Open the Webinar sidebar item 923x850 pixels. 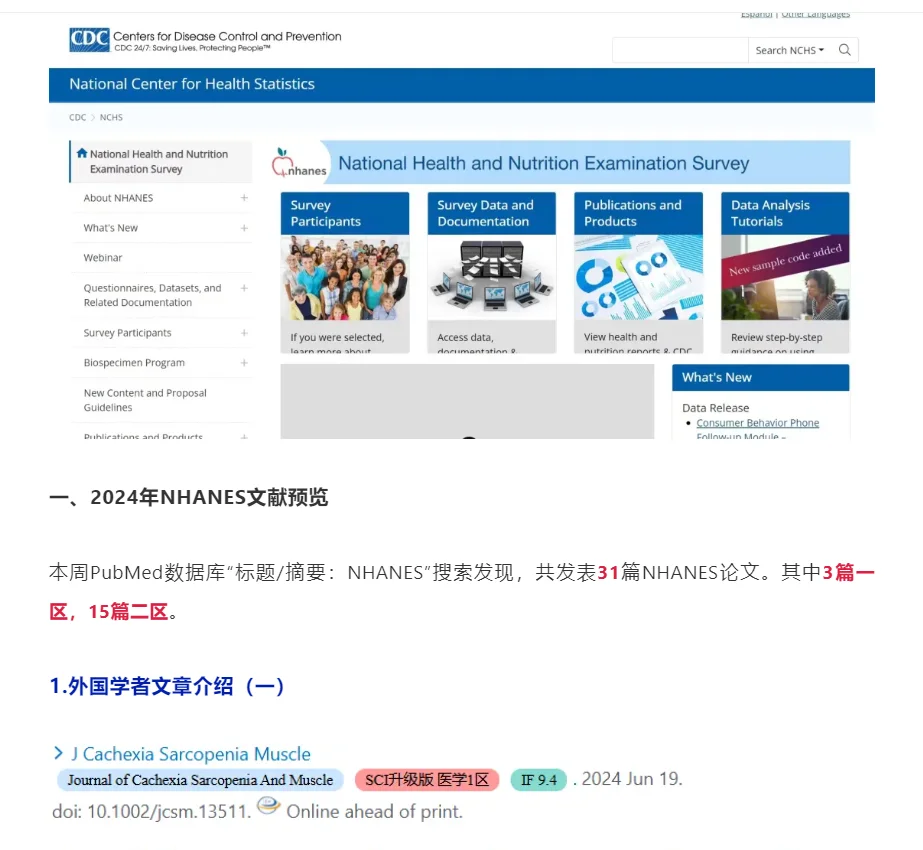pyautogui.click(x=103, y=258)
